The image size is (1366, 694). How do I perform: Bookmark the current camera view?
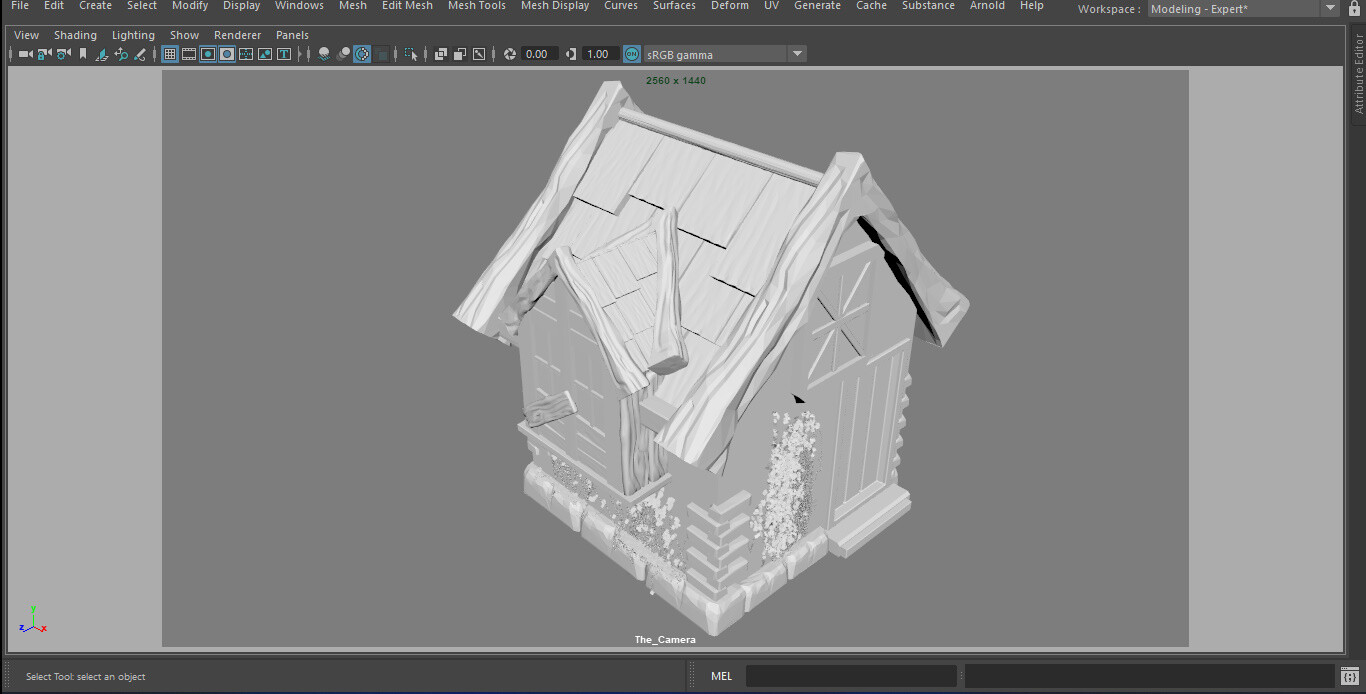83,54
